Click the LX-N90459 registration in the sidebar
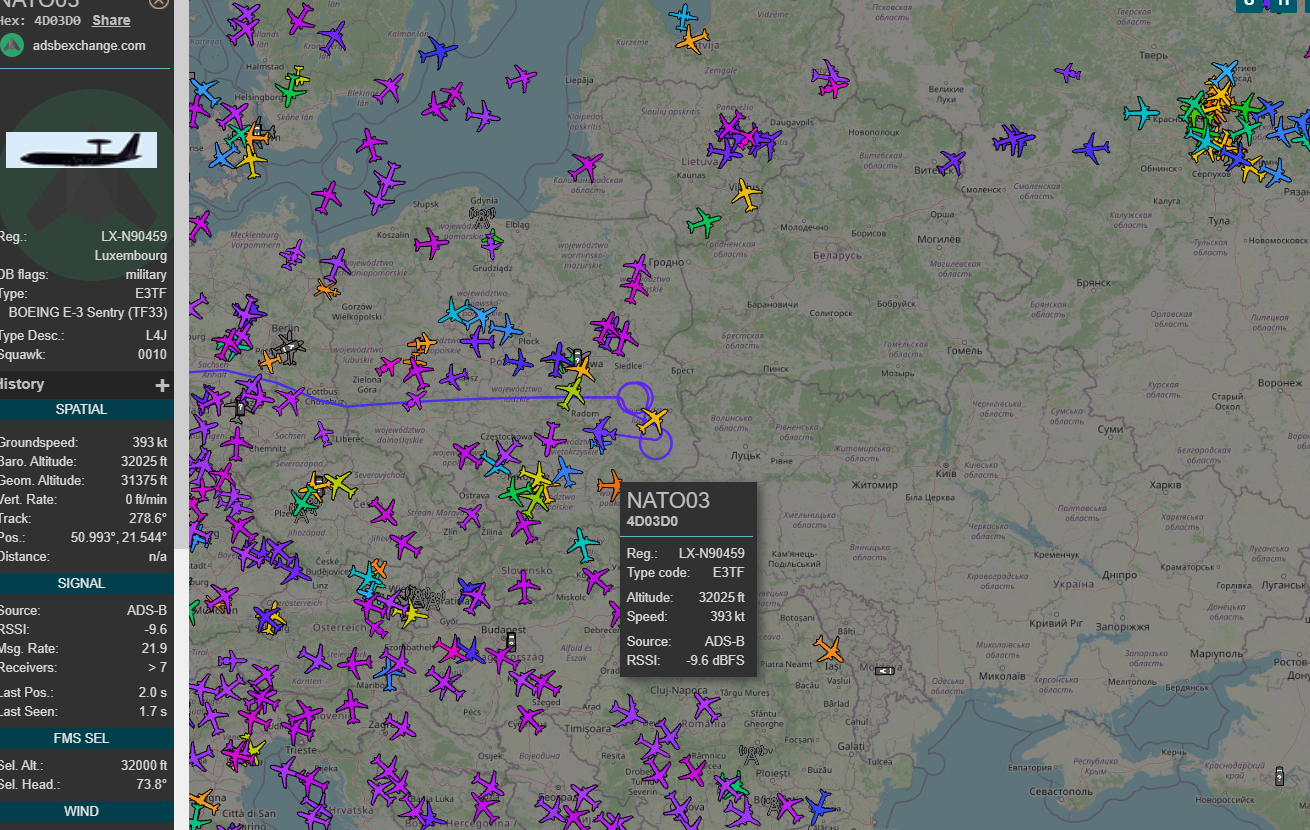This screenshot has width=1310, height=830. 134,237
